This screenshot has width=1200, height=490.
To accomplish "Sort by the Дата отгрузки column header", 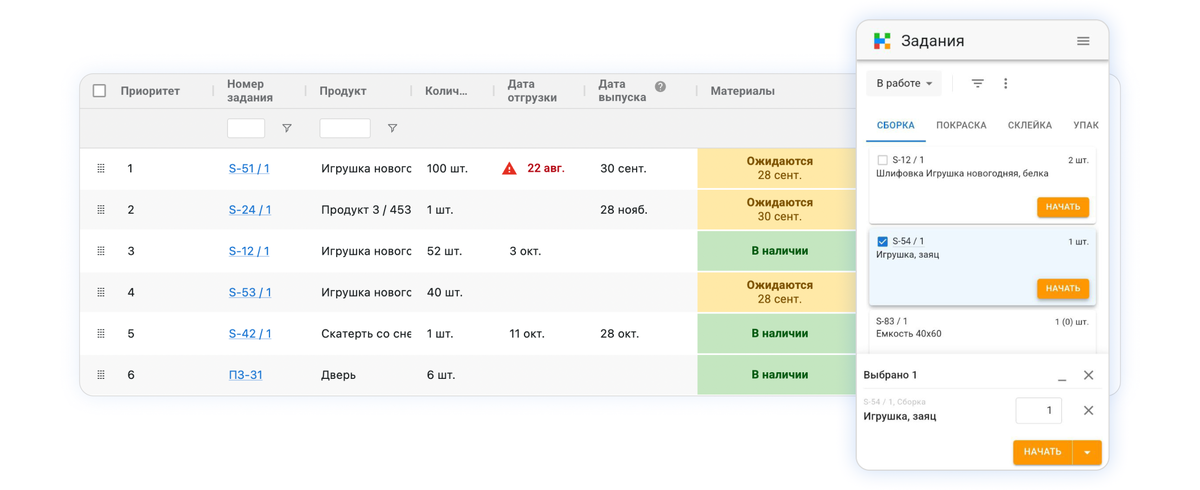I will 532,91.
